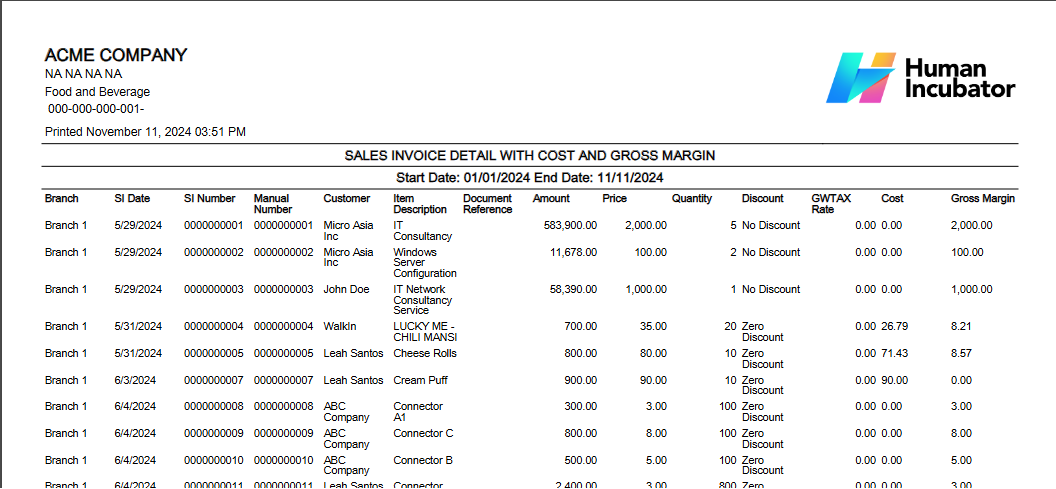Select the Cheese Rolls item description
The height and width of the screenshot is (489, 1056).
pos(425,353)
